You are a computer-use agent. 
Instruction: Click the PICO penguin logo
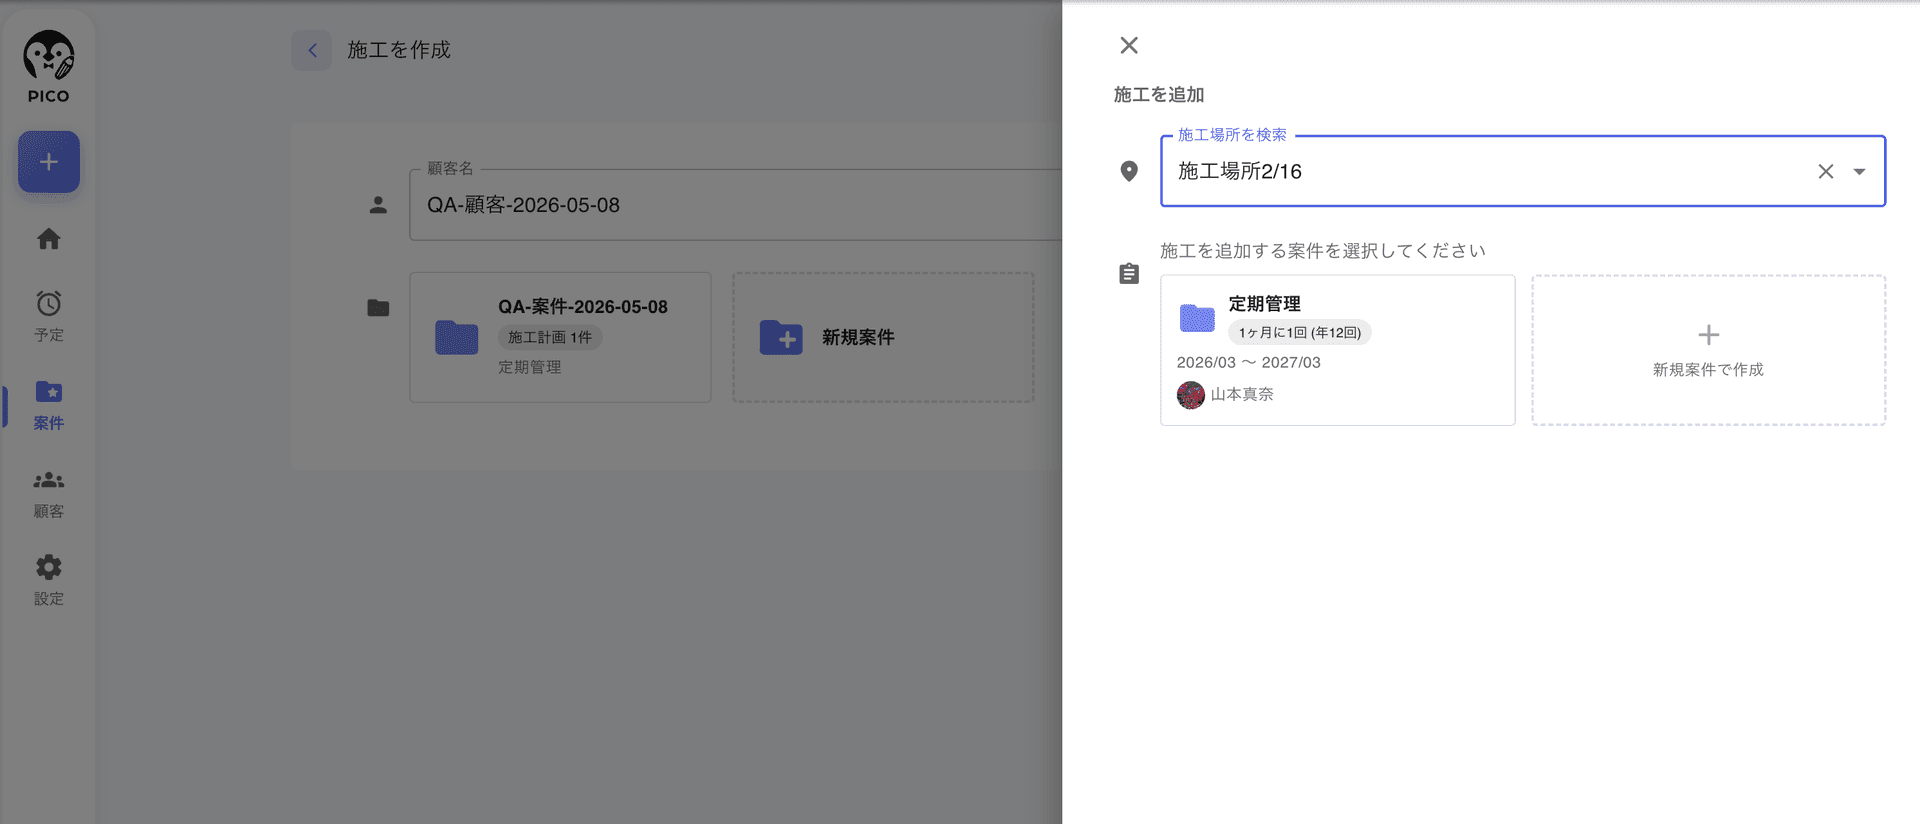tap(48, 66)
